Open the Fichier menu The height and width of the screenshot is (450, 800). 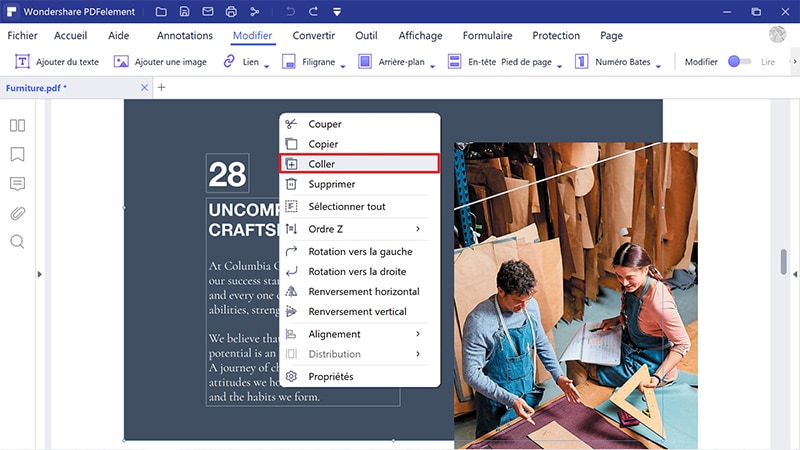pyautogui.click(x=22, y=35)
